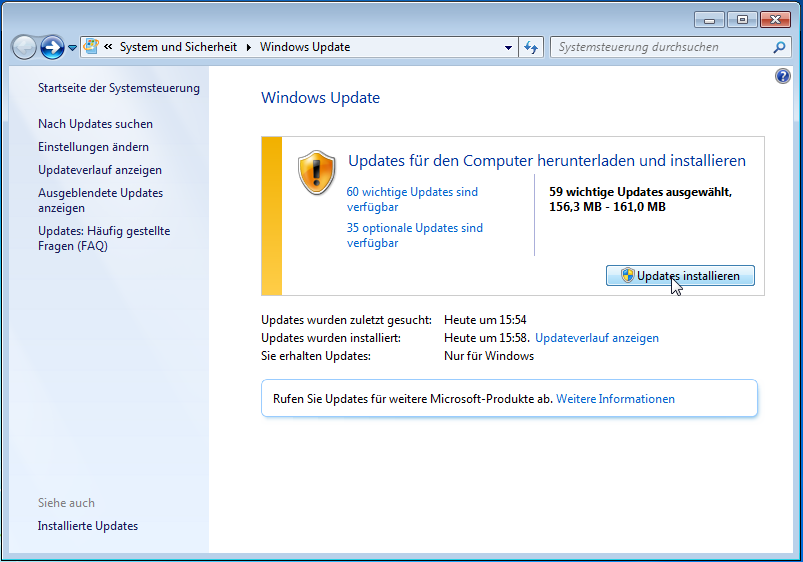The image size is (803, 562).
Task: Click the Forward navigation arrow
Action: (52, 48)
